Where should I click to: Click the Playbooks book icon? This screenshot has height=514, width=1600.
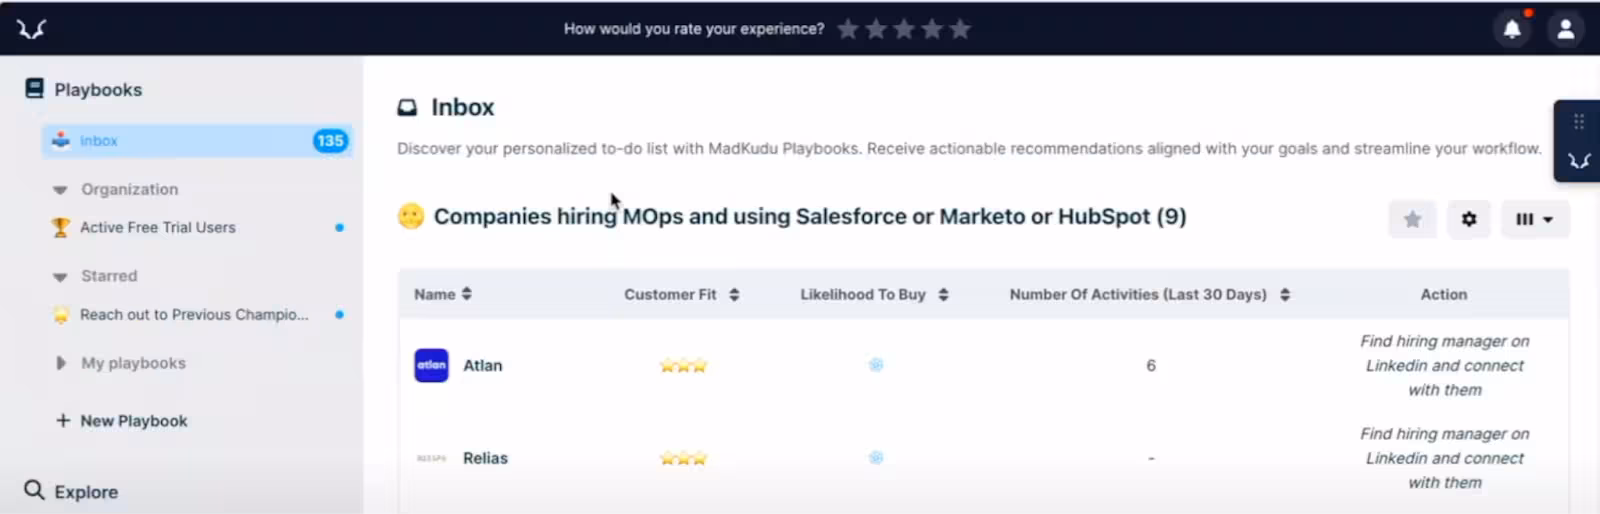(34, 89)
